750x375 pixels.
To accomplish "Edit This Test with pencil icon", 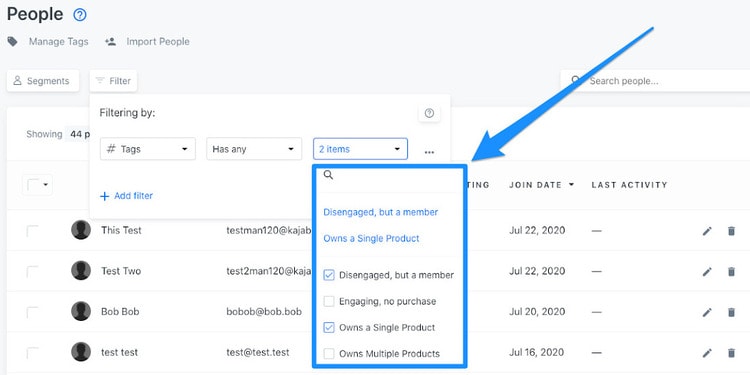I will tap(707, 231).
